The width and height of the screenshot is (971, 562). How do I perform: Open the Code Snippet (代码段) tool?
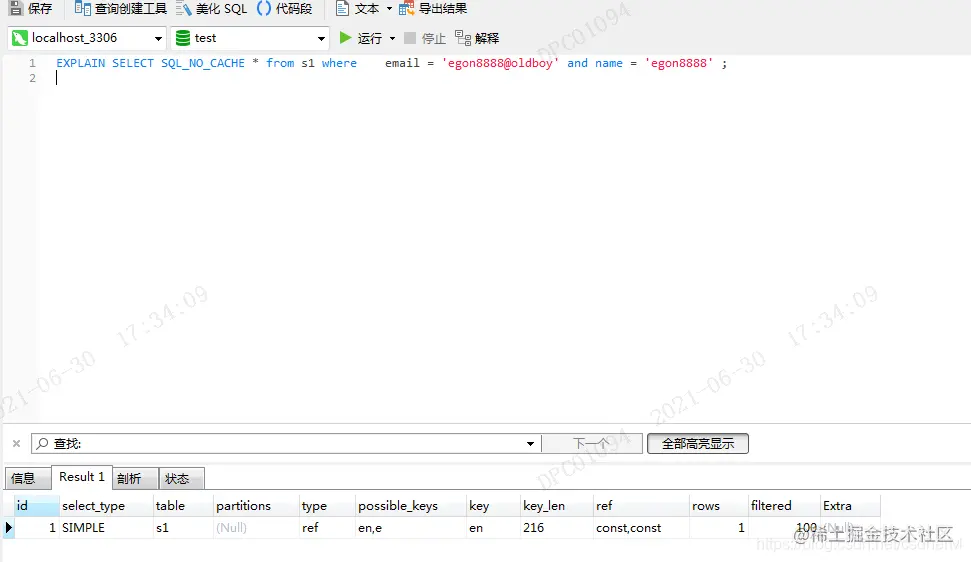(285, 9)
